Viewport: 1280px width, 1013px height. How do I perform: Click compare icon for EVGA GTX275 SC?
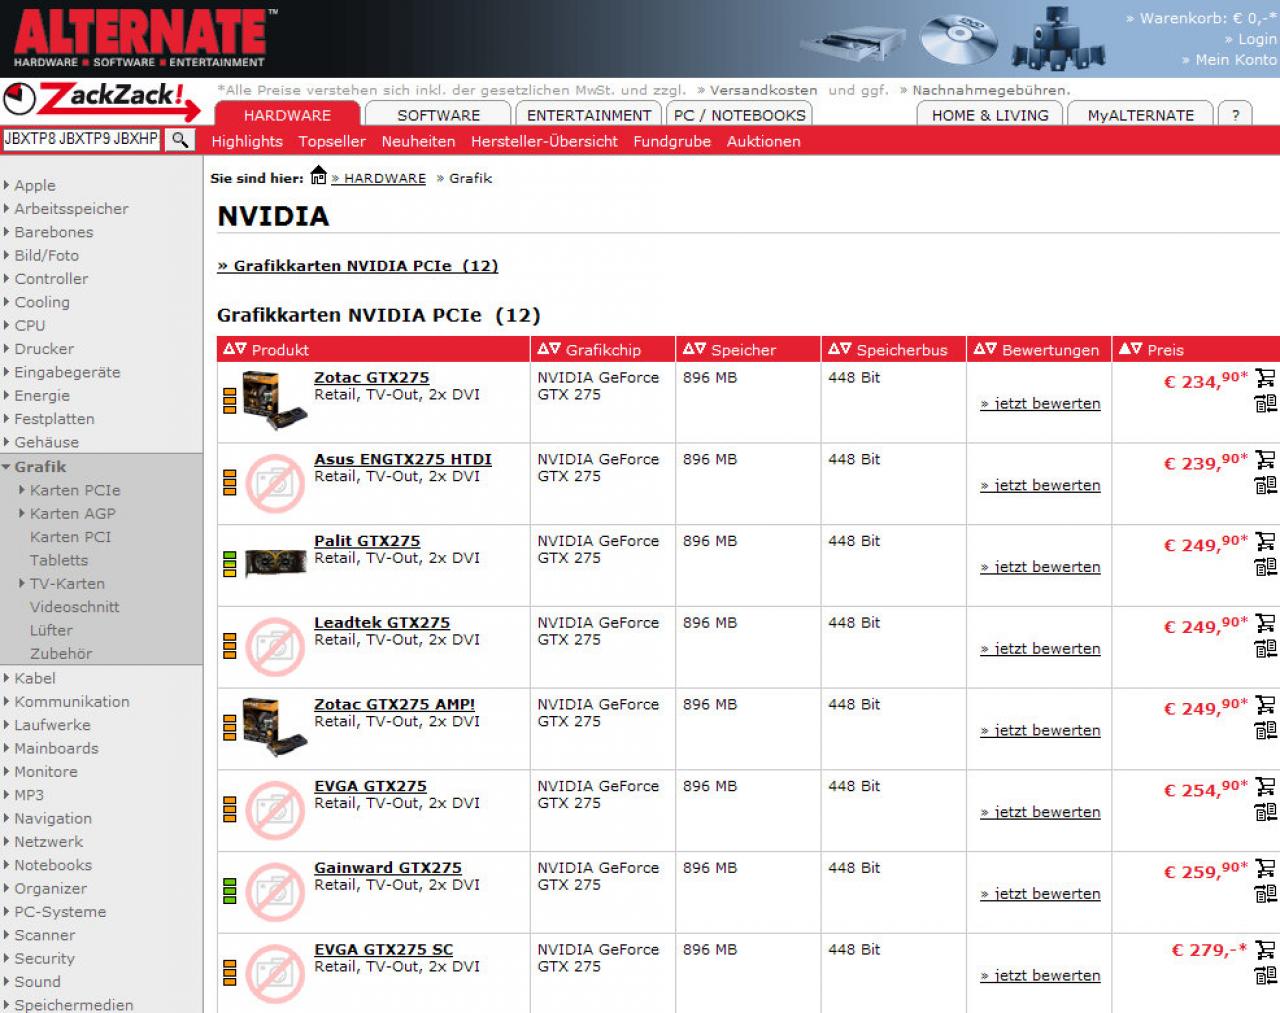pos(1265,975)
